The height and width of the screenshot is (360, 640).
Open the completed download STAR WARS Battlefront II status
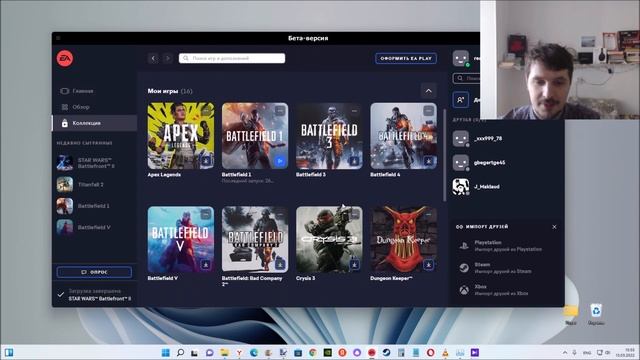pyautogui.click(x=94, y=295)
